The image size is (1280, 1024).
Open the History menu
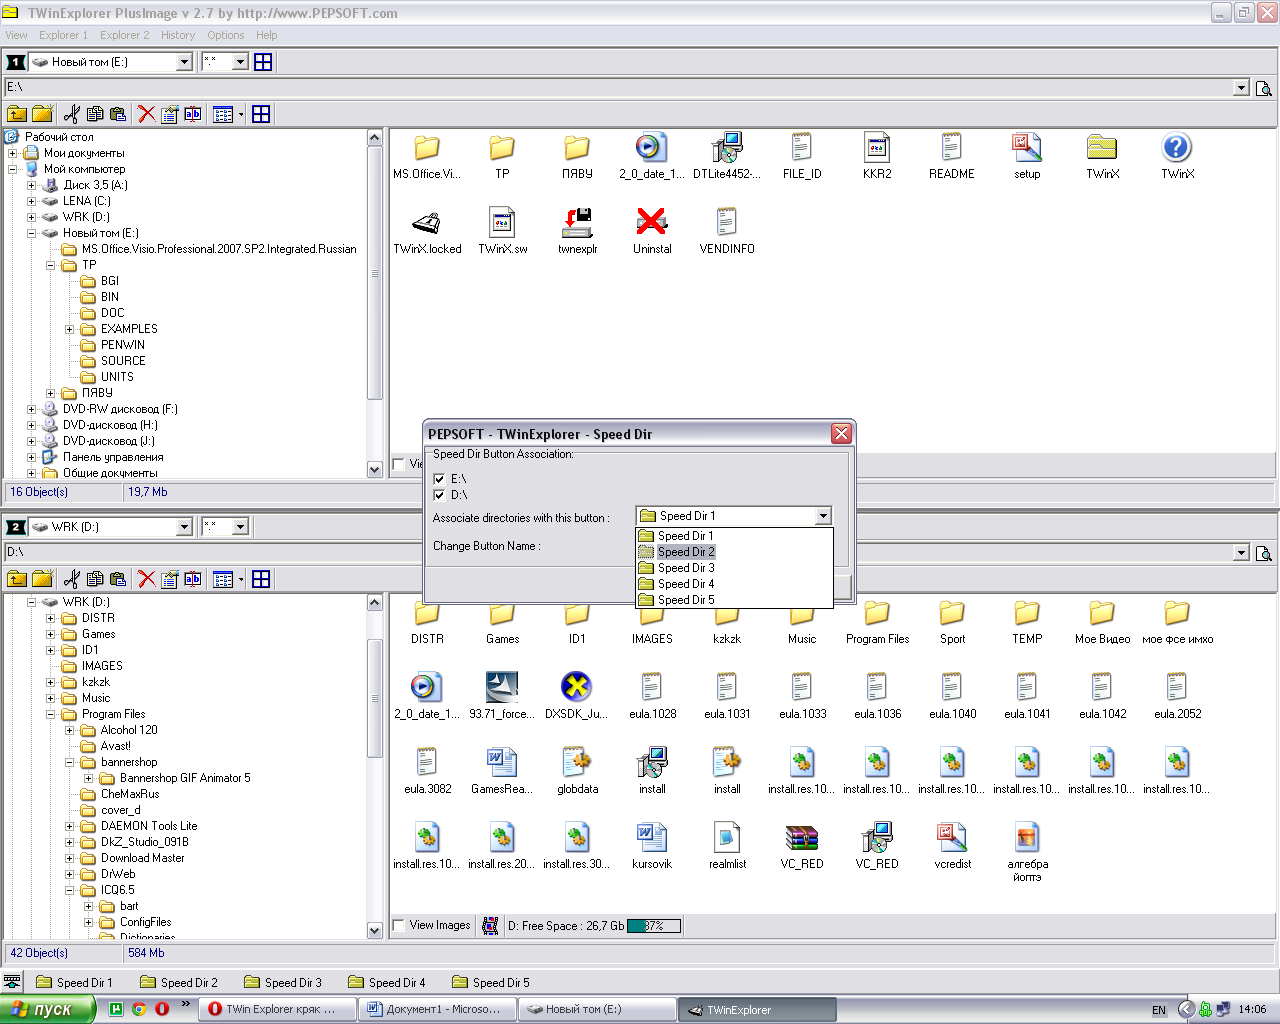click(178, 35)
